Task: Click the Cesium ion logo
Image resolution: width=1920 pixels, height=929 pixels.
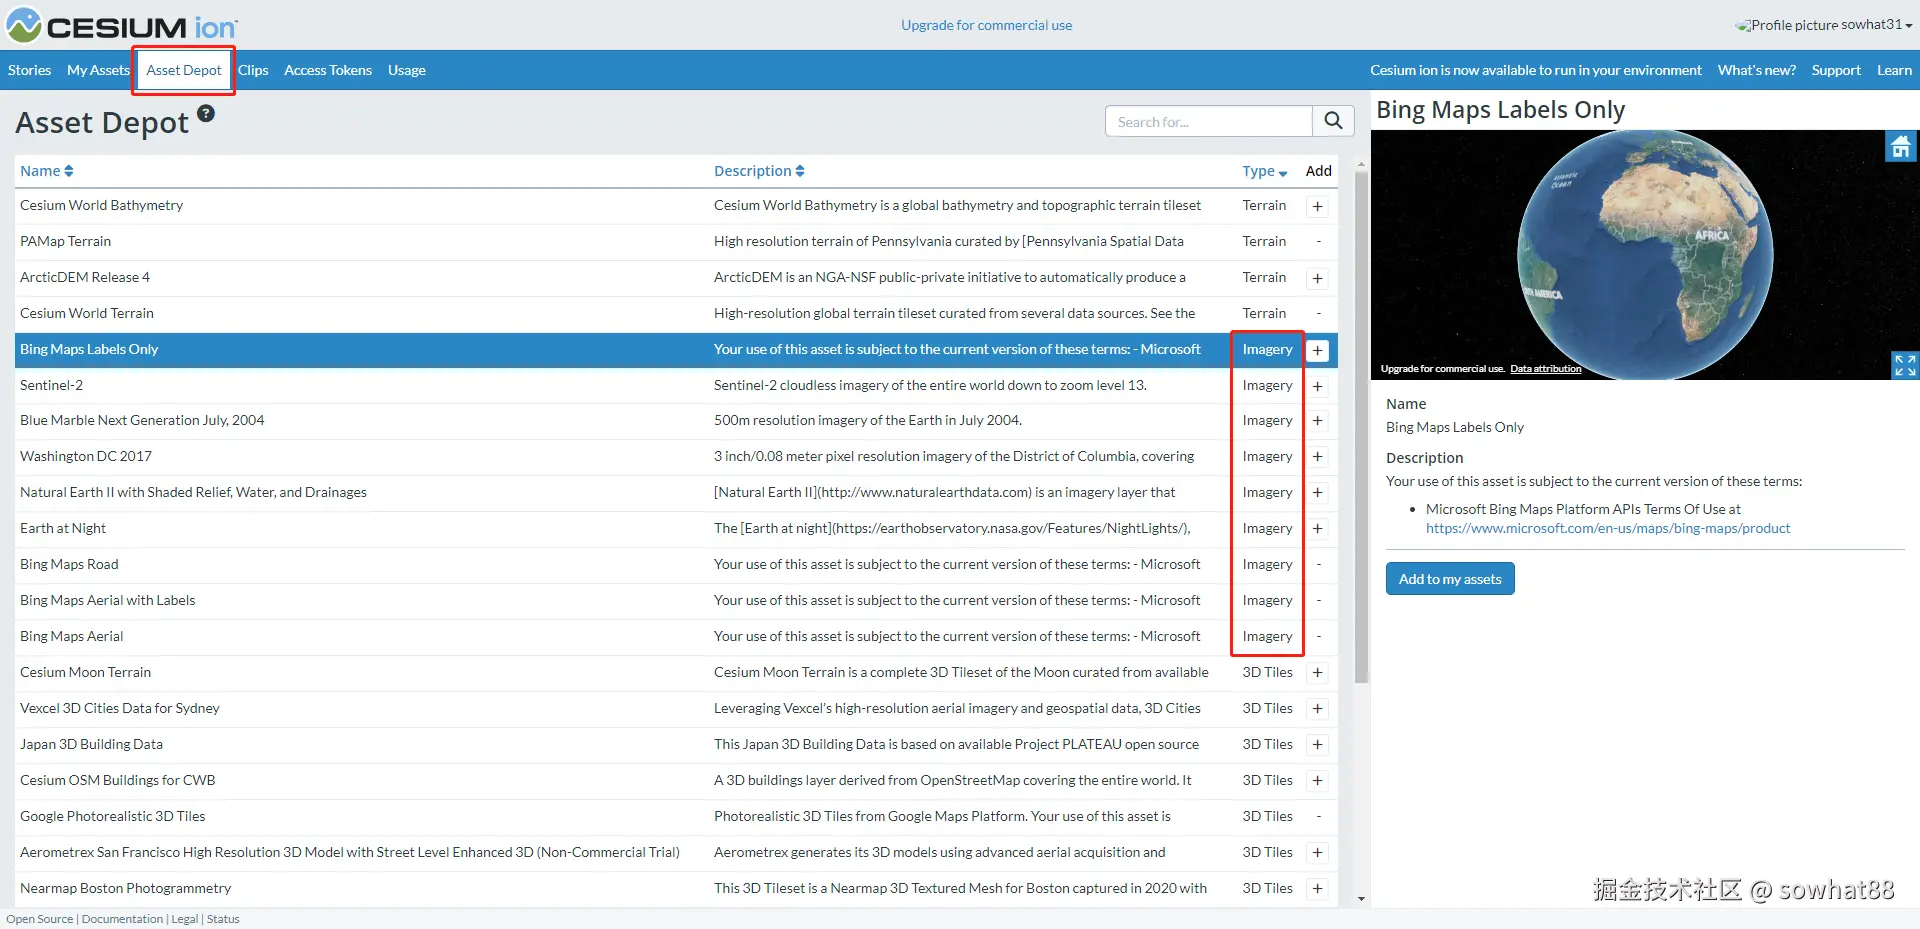Action: coord(122,26)
